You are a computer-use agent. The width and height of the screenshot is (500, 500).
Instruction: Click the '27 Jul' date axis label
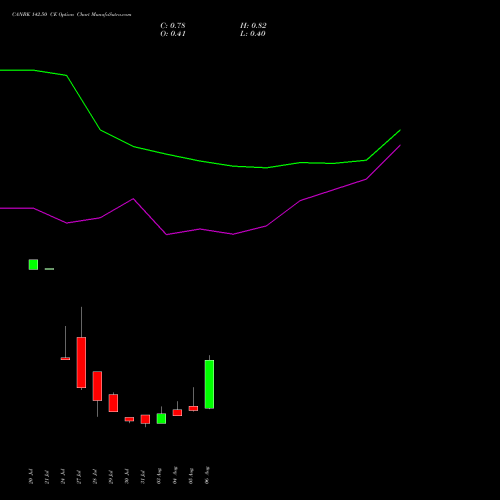click(x=79, y=477)
